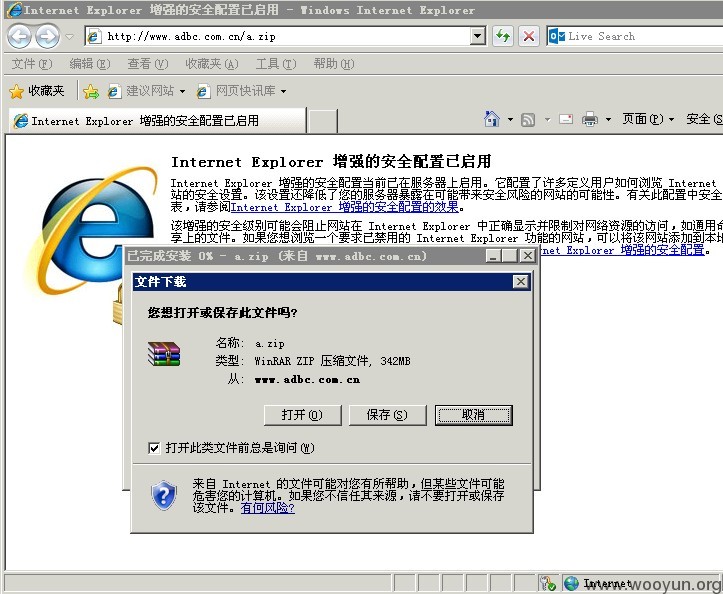The width and height of the screenshot is (723, 594).
Task: Uncheck 打开此类文件前总是询问 checkbox
Action: pyautogui.click(x=154, y=448)
